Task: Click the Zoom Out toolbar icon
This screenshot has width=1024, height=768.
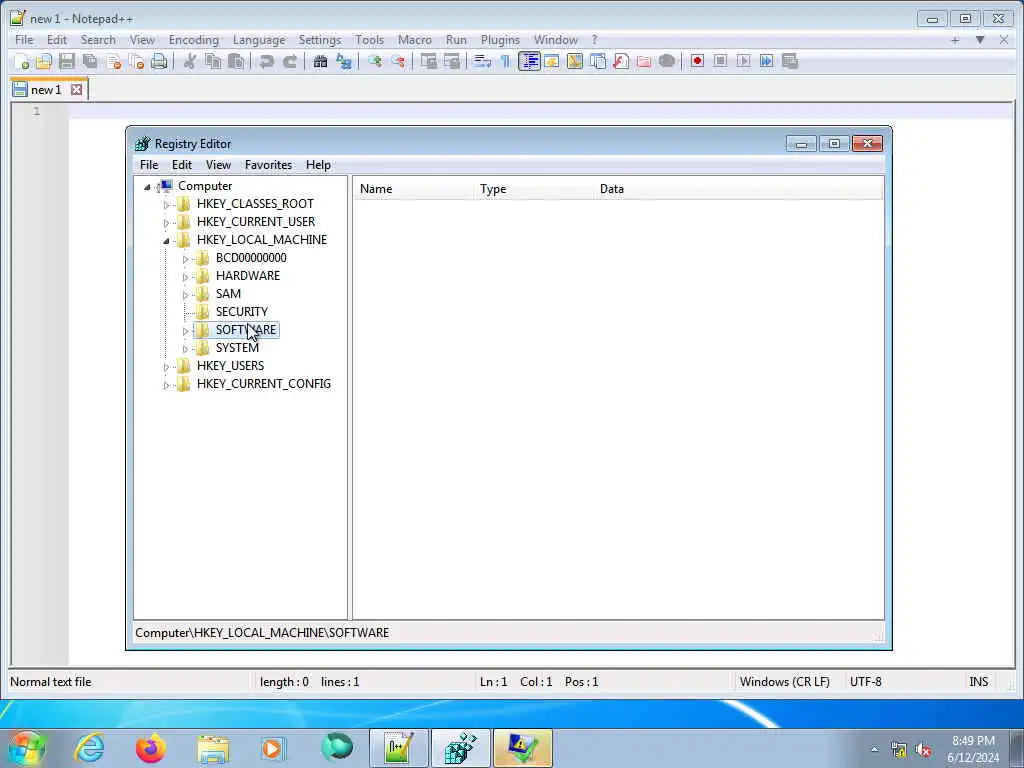Action: coord(398,61)
